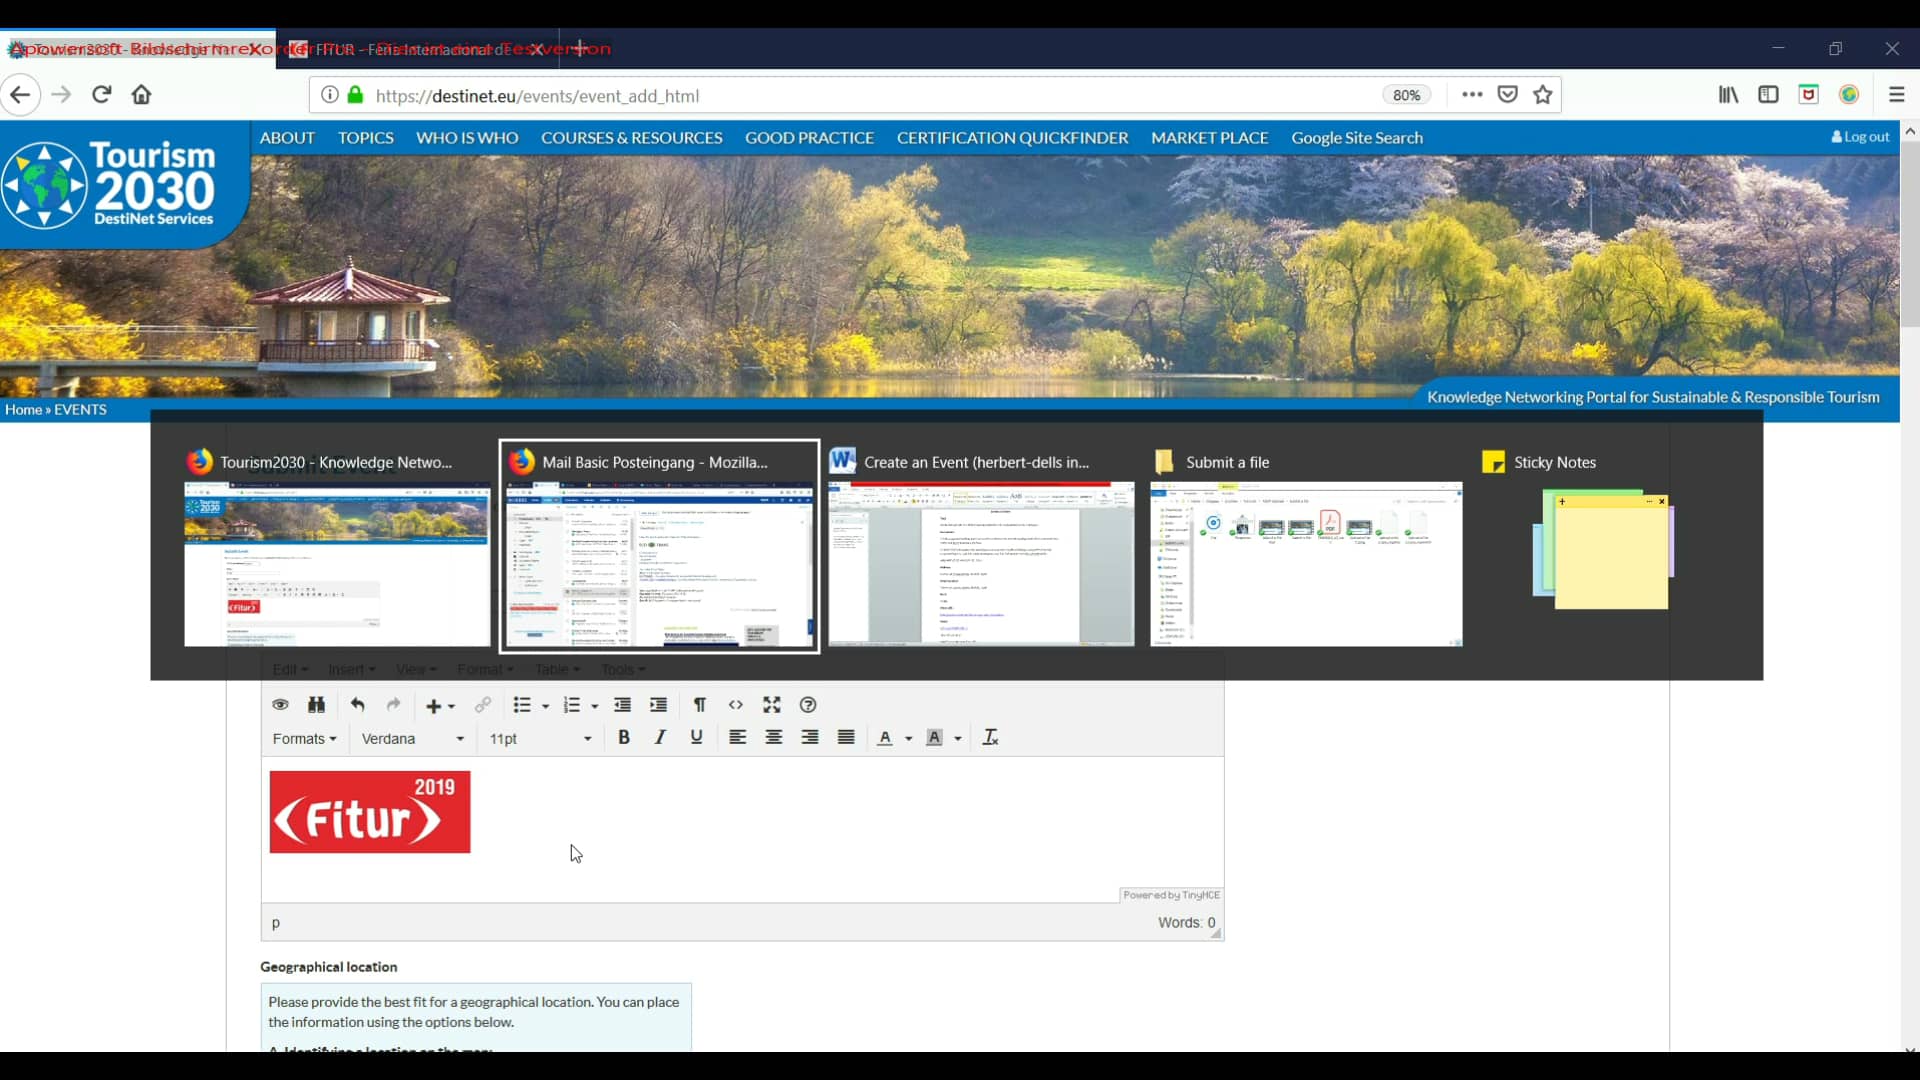Expand the bullet list style arrow
This screenshot has height=1080, width=1920.
pyautogui.click(x=546, y=706)
